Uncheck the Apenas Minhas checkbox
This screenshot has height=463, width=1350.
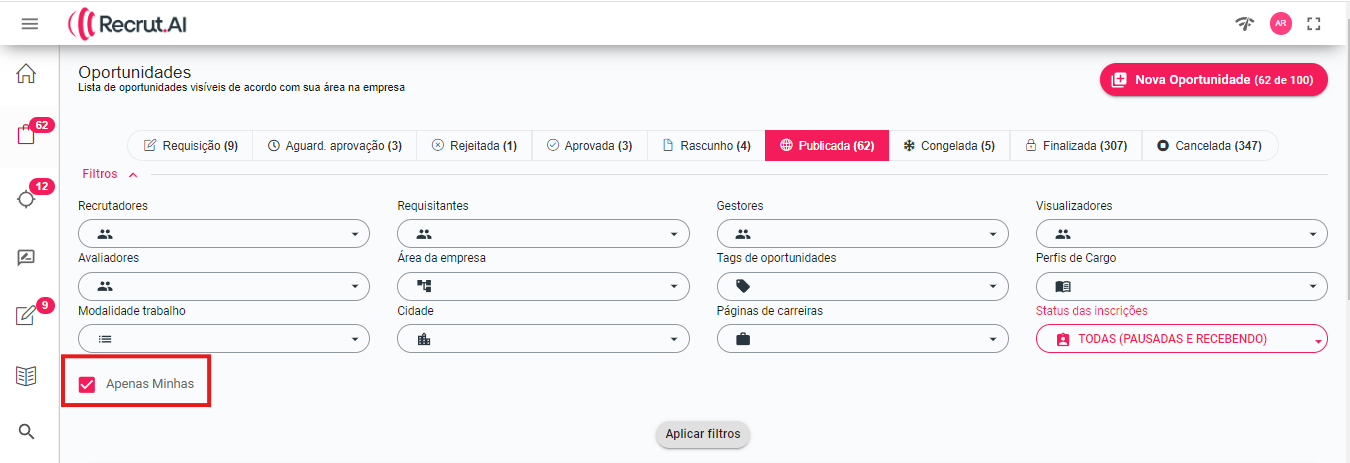[x=87, y=384]
